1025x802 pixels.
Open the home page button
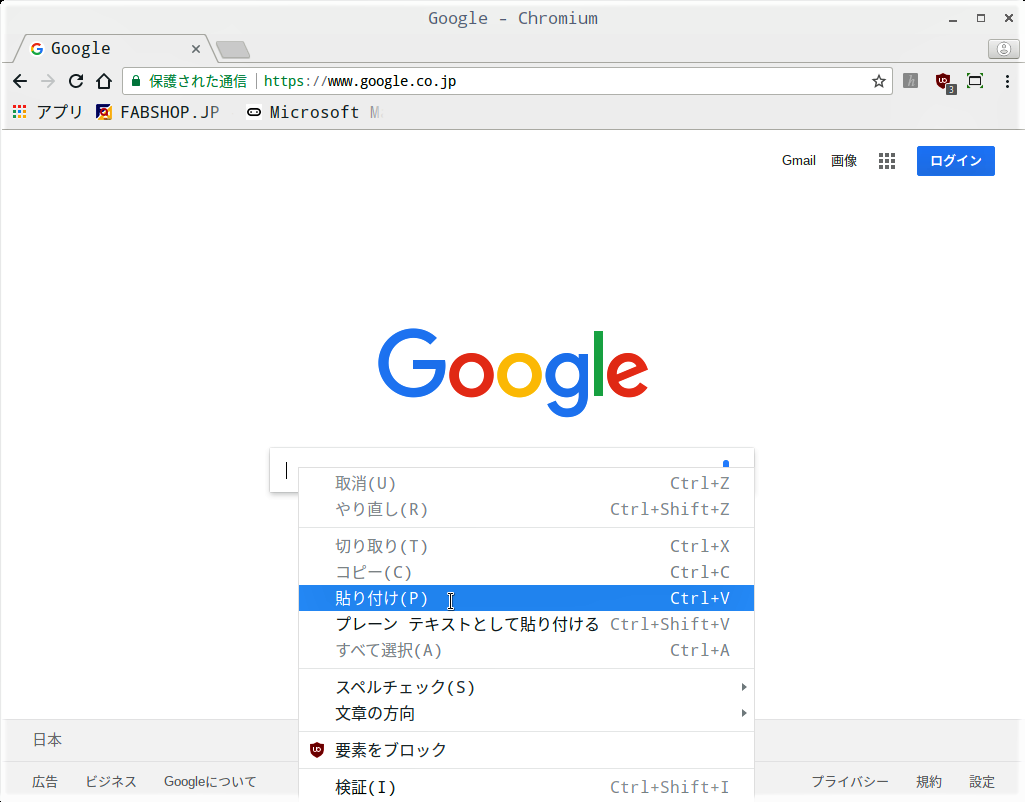coord(104,81)
